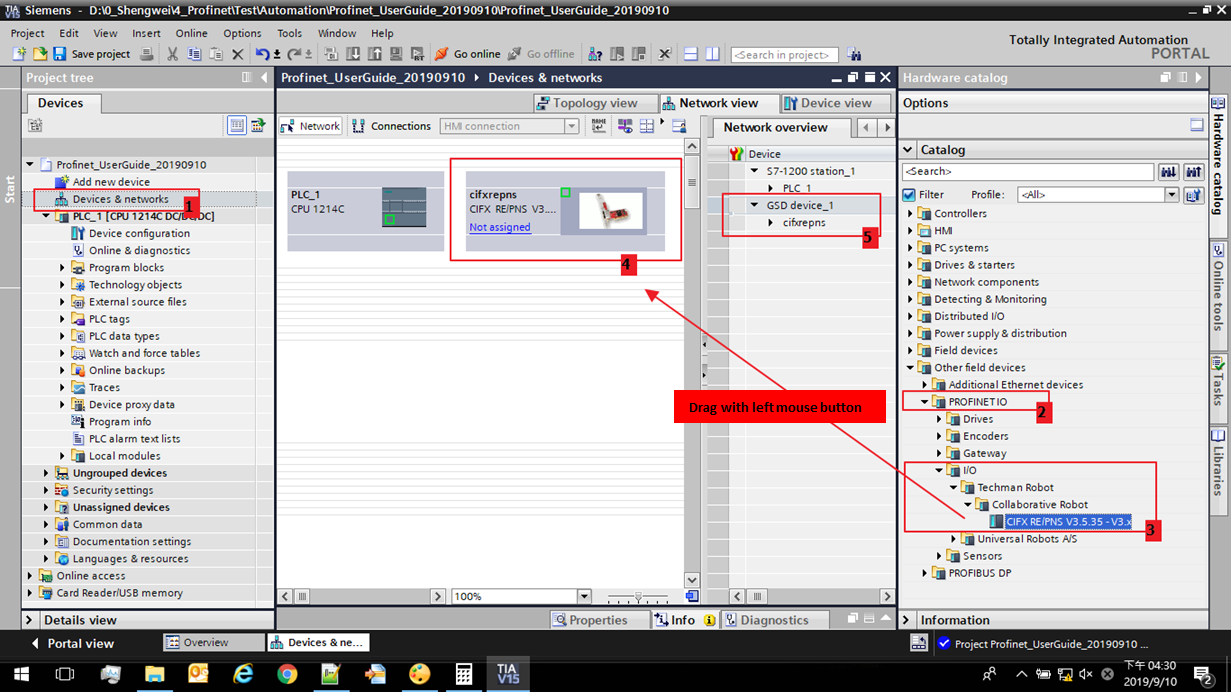The height and width of the screenshot is (692, 1231).
Task: Click the catalog Search input field
Action: coord(1027,172)
